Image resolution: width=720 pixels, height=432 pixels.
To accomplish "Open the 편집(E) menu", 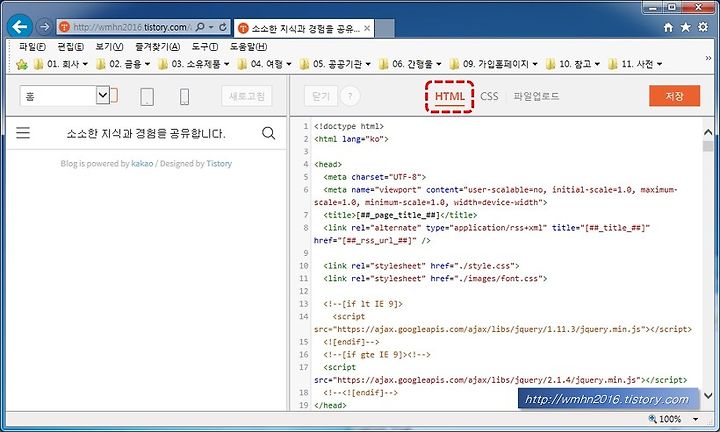I will pyautogui.click(x=70, y=46).
